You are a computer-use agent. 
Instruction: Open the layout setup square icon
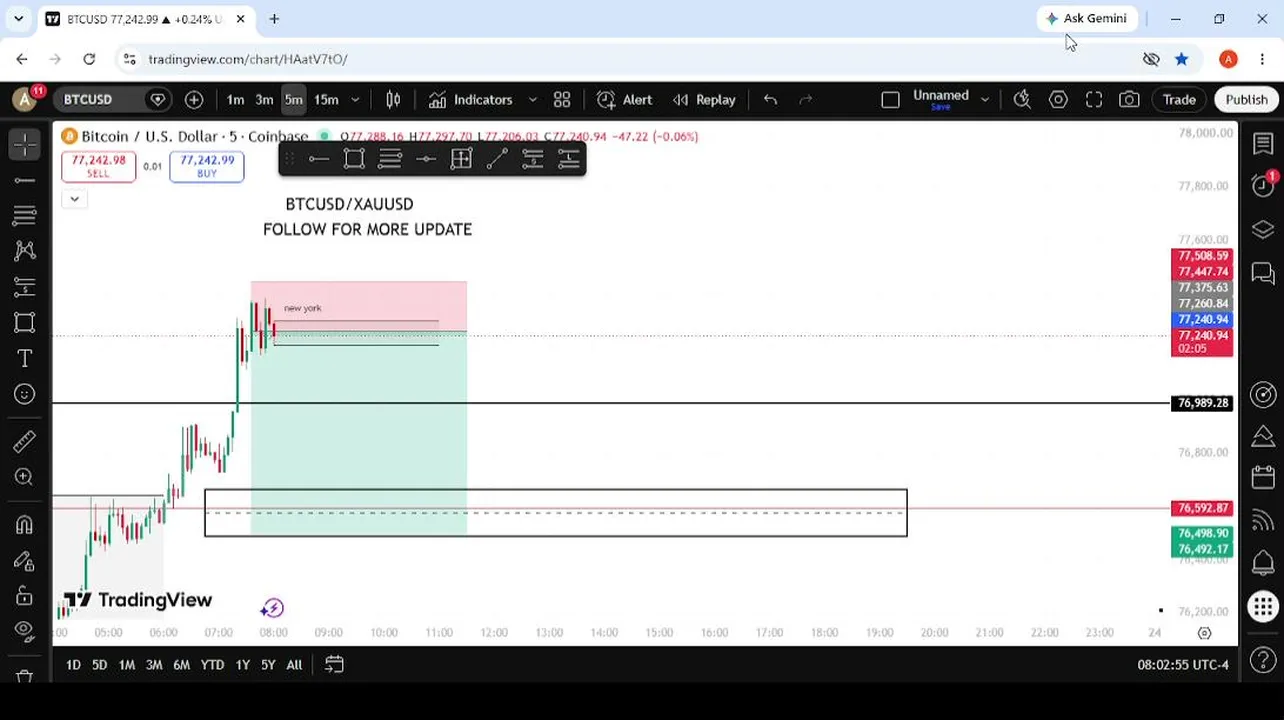[890, 99]
